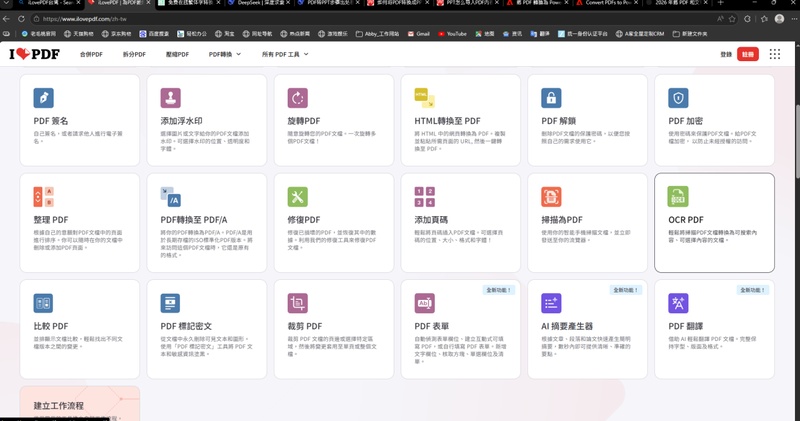Switch to the first iLovePDF search tab

tap(48, 3)
